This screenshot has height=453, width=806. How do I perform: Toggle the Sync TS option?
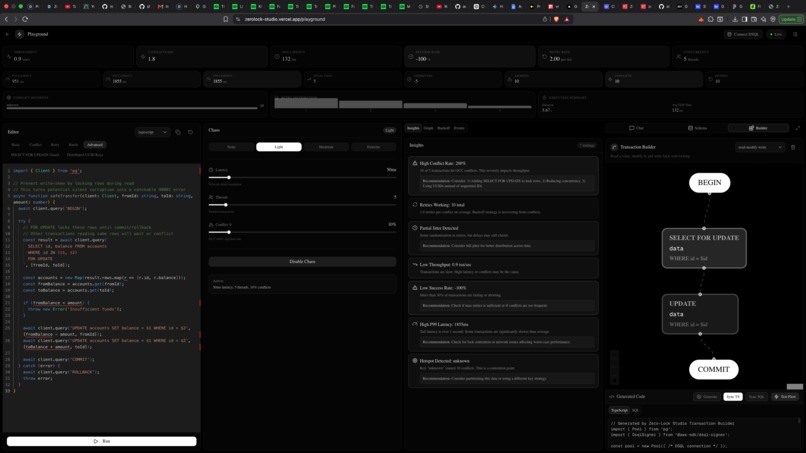(x=733, y=396)
